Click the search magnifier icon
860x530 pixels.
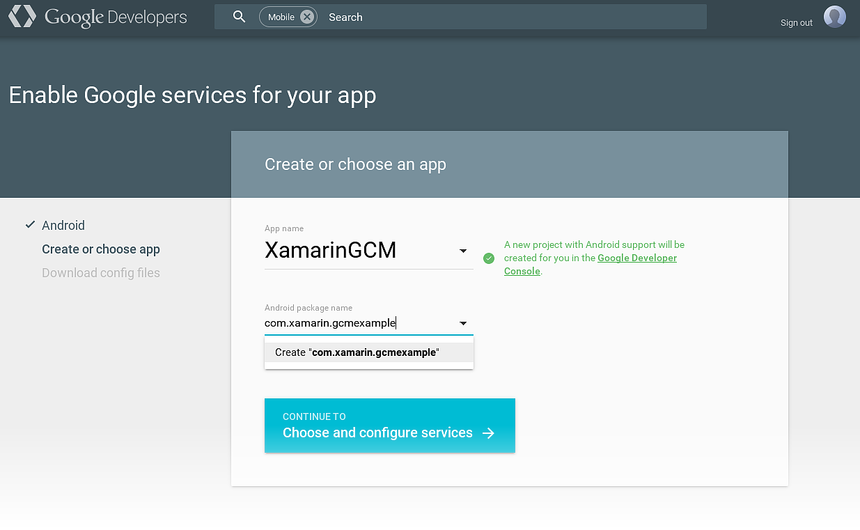click(x=239, y=16)
